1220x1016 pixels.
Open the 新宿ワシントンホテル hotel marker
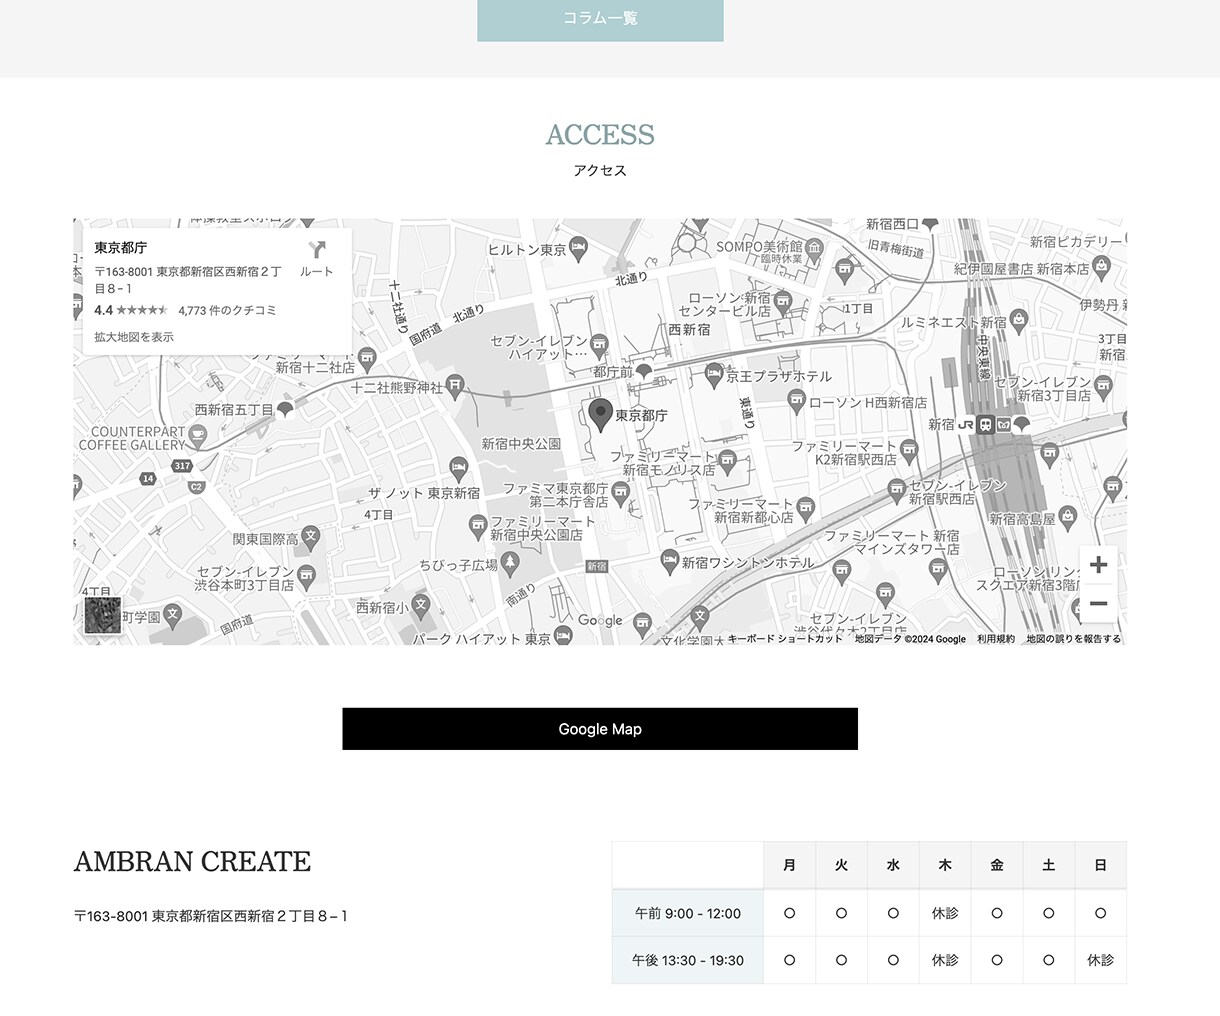[x=670, y=562]
